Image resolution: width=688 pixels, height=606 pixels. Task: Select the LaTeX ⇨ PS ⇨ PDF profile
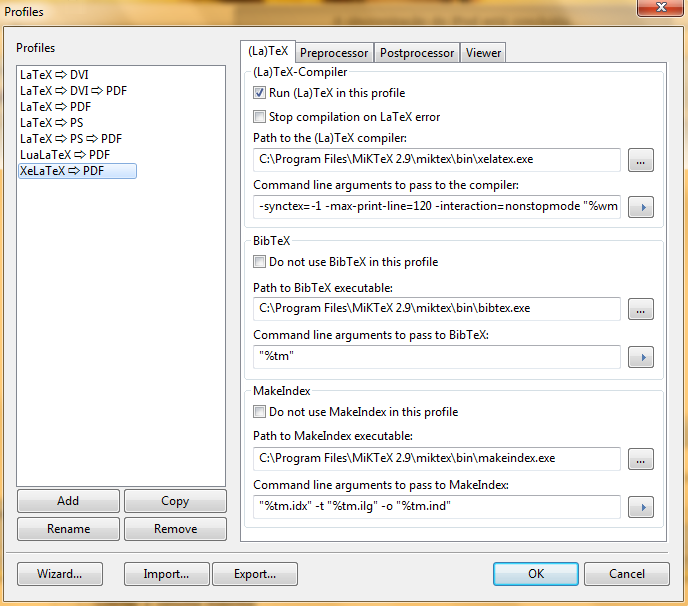pyautogui.click(x=71, y=139)
